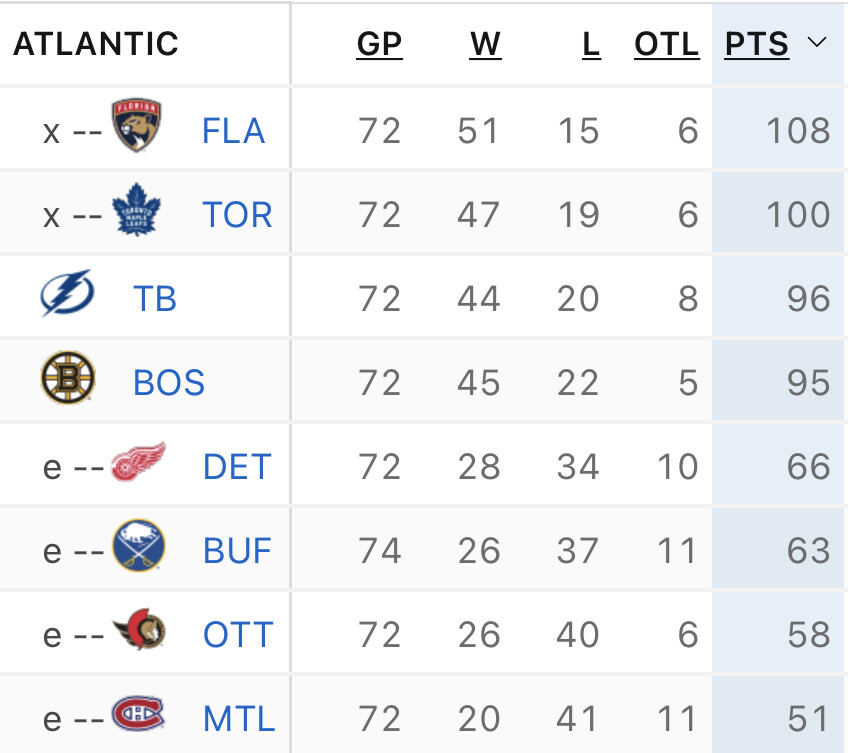
Task: Click the Tampa Bay Lightning logo
Action: point(67,296)
